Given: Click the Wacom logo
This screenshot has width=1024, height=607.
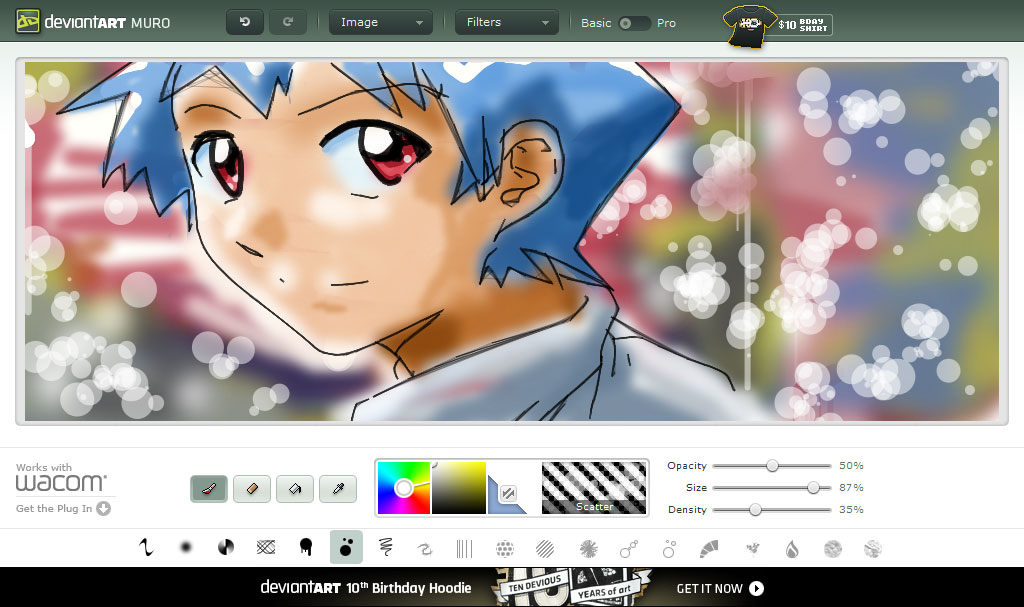Looking at the screenshot, I should click(61, 482).
